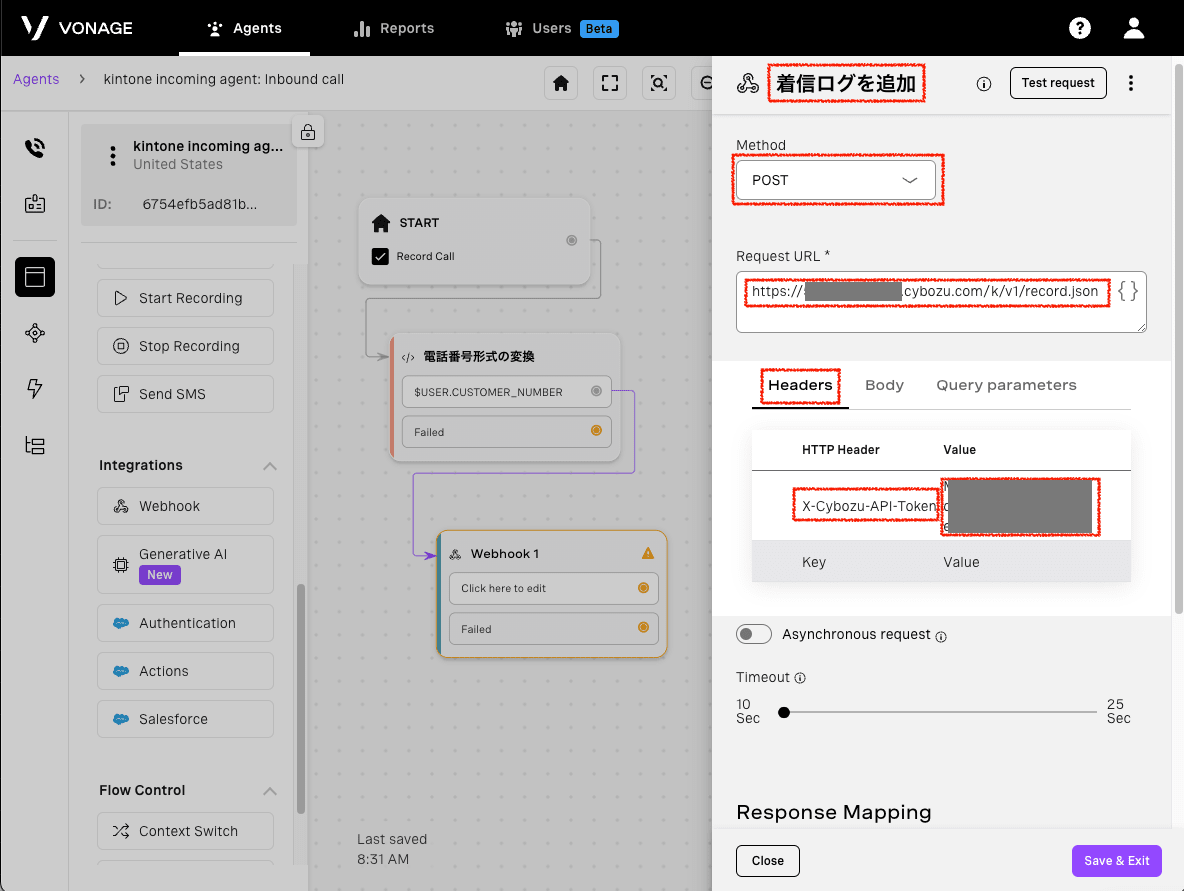Select the flow builder window sidebar icon
Image resolution: width=1184 pixels, height=891 pixels.
[35, 277]
